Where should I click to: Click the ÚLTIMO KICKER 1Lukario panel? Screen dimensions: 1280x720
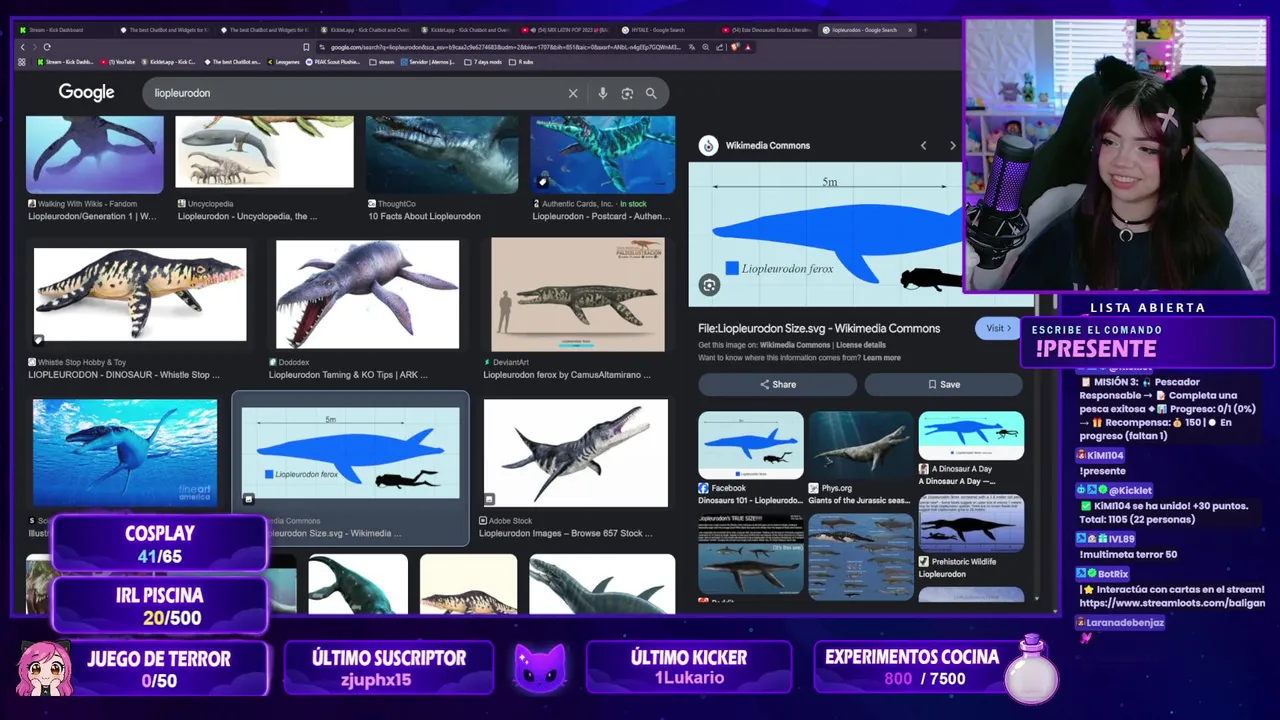(689, 668)
